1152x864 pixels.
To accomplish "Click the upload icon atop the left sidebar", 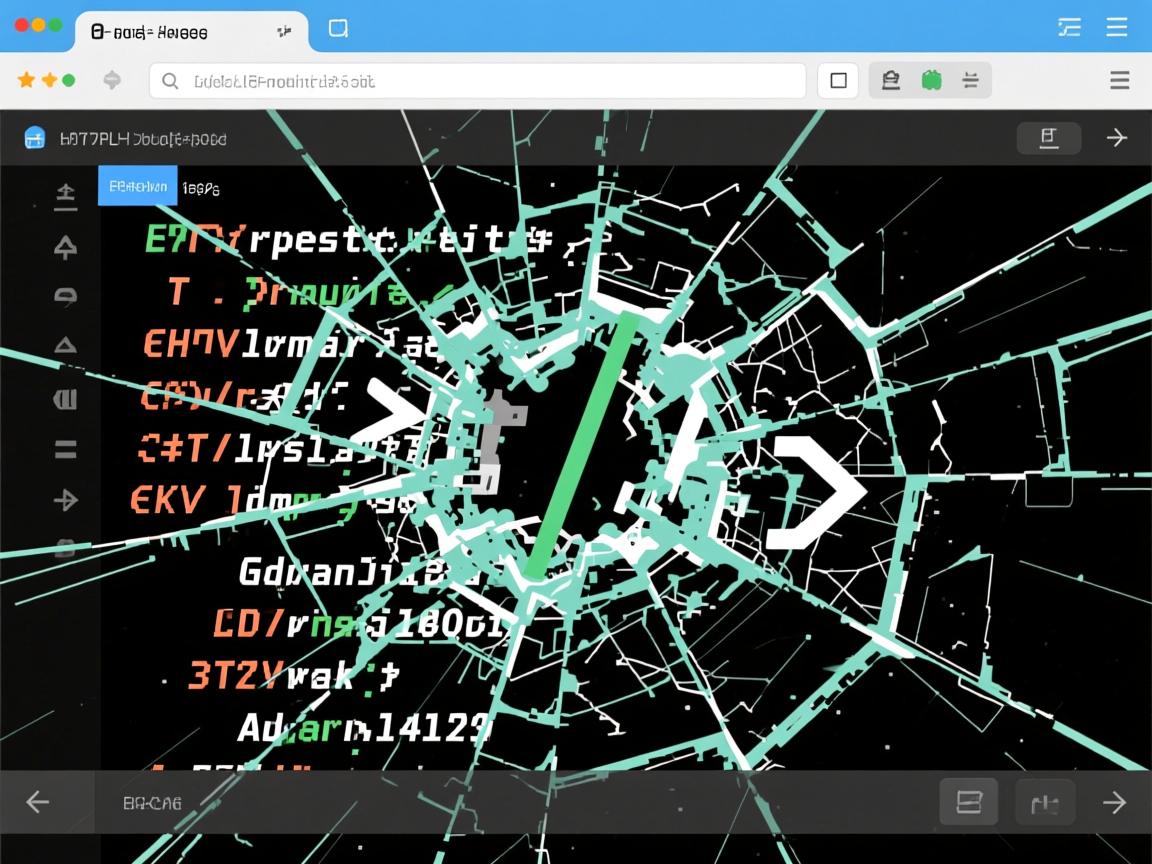I will 65,197.
